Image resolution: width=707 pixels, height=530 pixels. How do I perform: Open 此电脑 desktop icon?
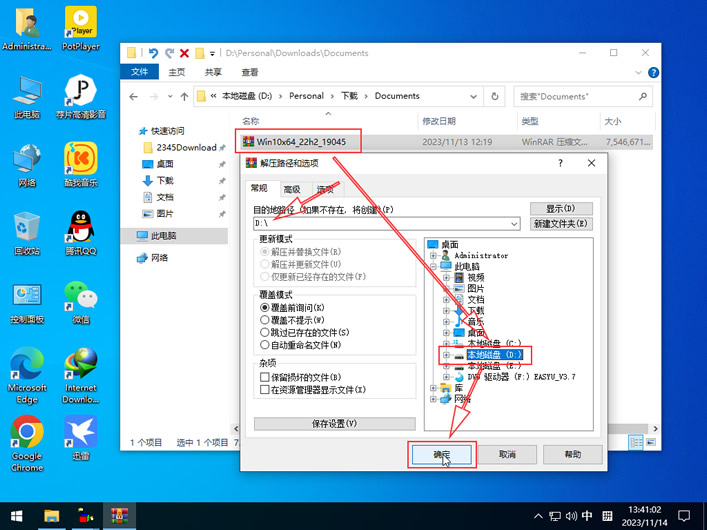[x=27, y=97]
